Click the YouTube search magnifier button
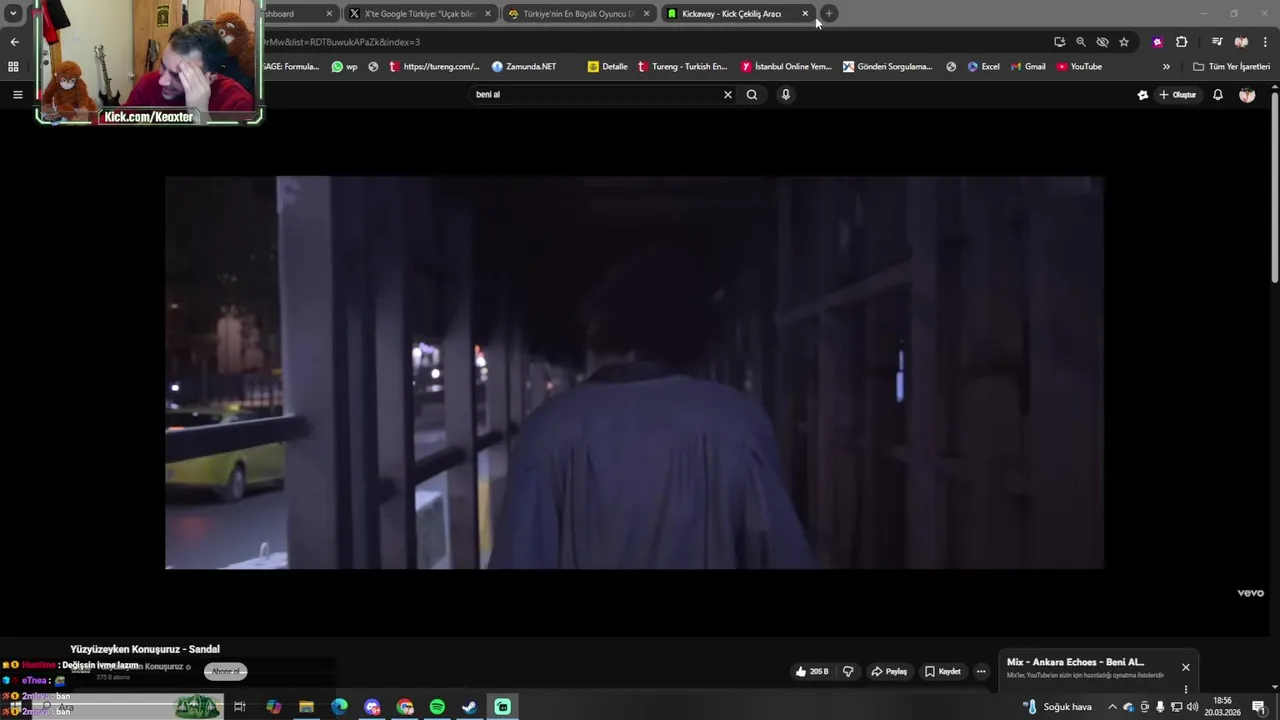 (752, 94)
